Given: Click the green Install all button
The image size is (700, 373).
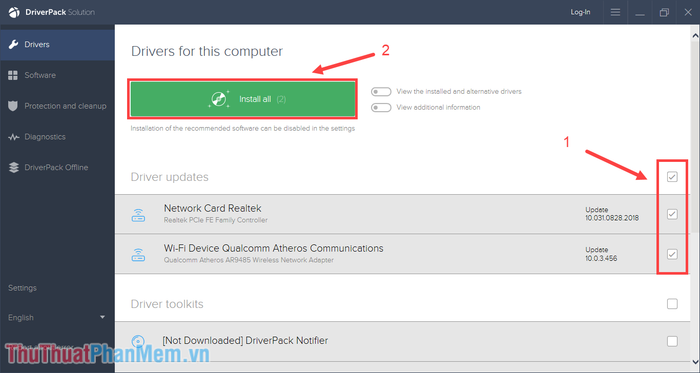Looking at the screenshot, I should [243, 99].
